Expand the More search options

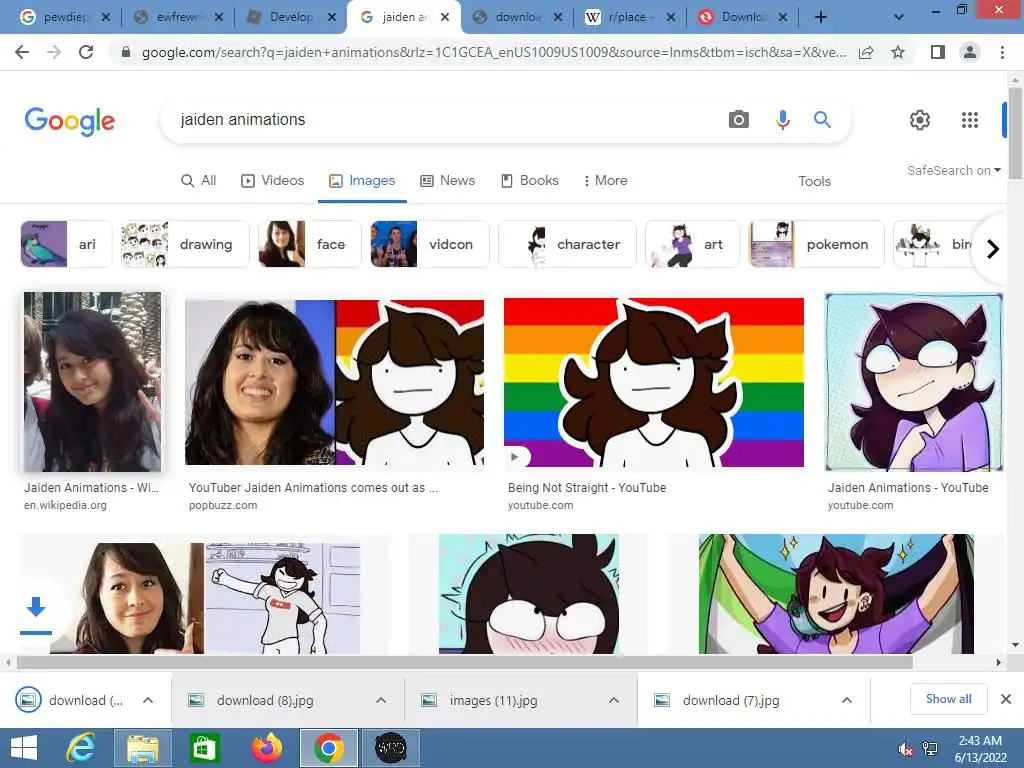click(x=605, y=180)
